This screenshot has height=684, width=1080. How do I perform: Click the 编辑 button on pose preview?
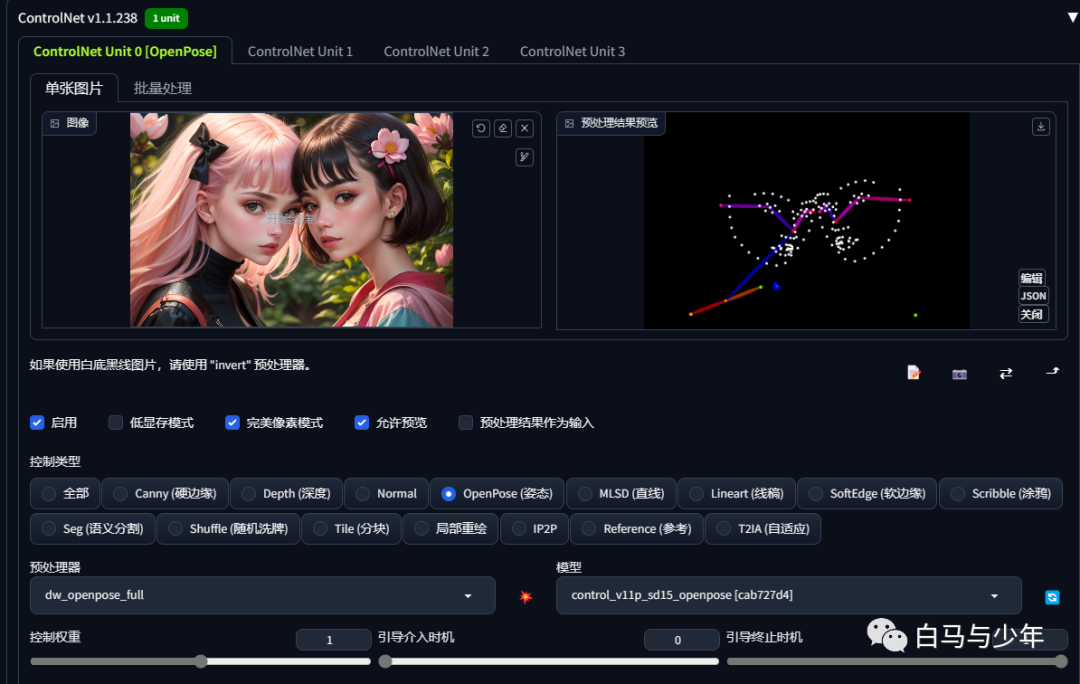click(x=1032, y=278)
